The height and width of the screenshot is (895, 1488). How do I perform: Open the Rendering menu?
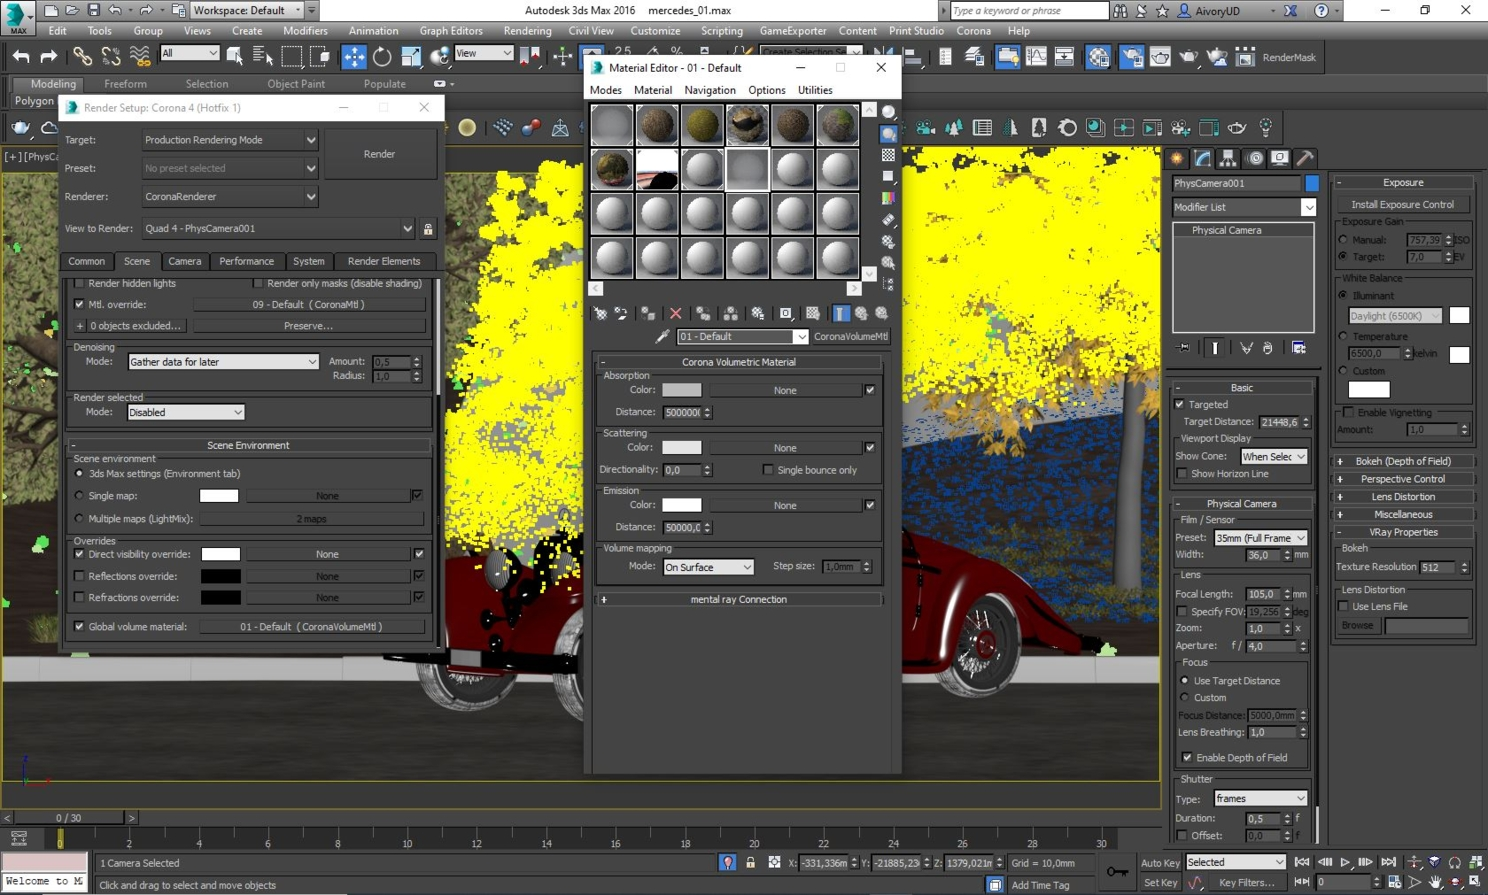(527, 31)
